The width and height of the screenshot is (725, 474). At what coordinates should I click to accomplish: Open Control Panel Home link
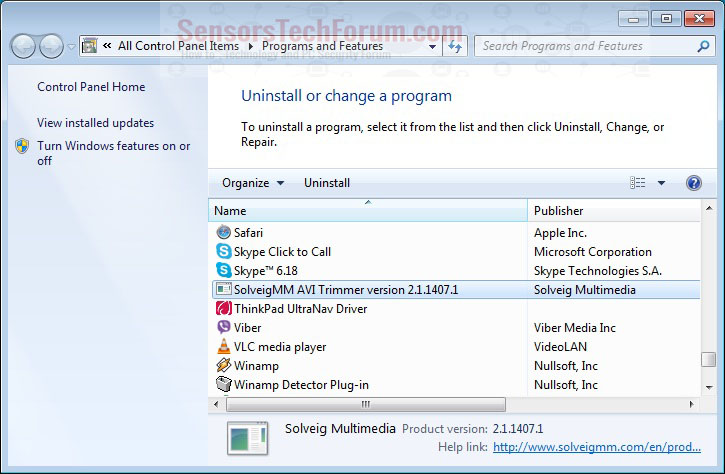(x=91, y=87)
